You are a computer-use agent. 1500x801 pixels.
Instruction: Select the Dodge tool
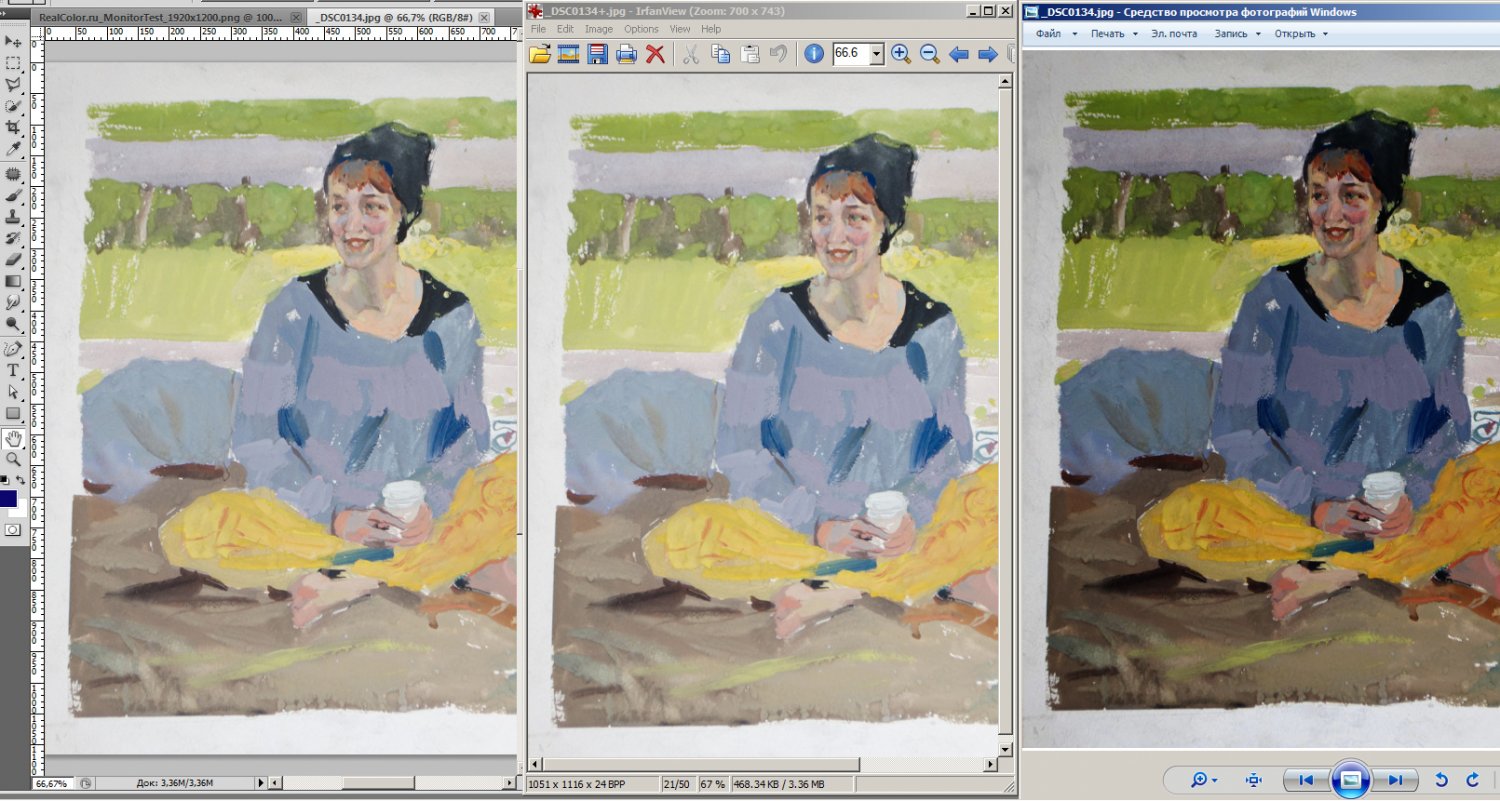[13, 324]
